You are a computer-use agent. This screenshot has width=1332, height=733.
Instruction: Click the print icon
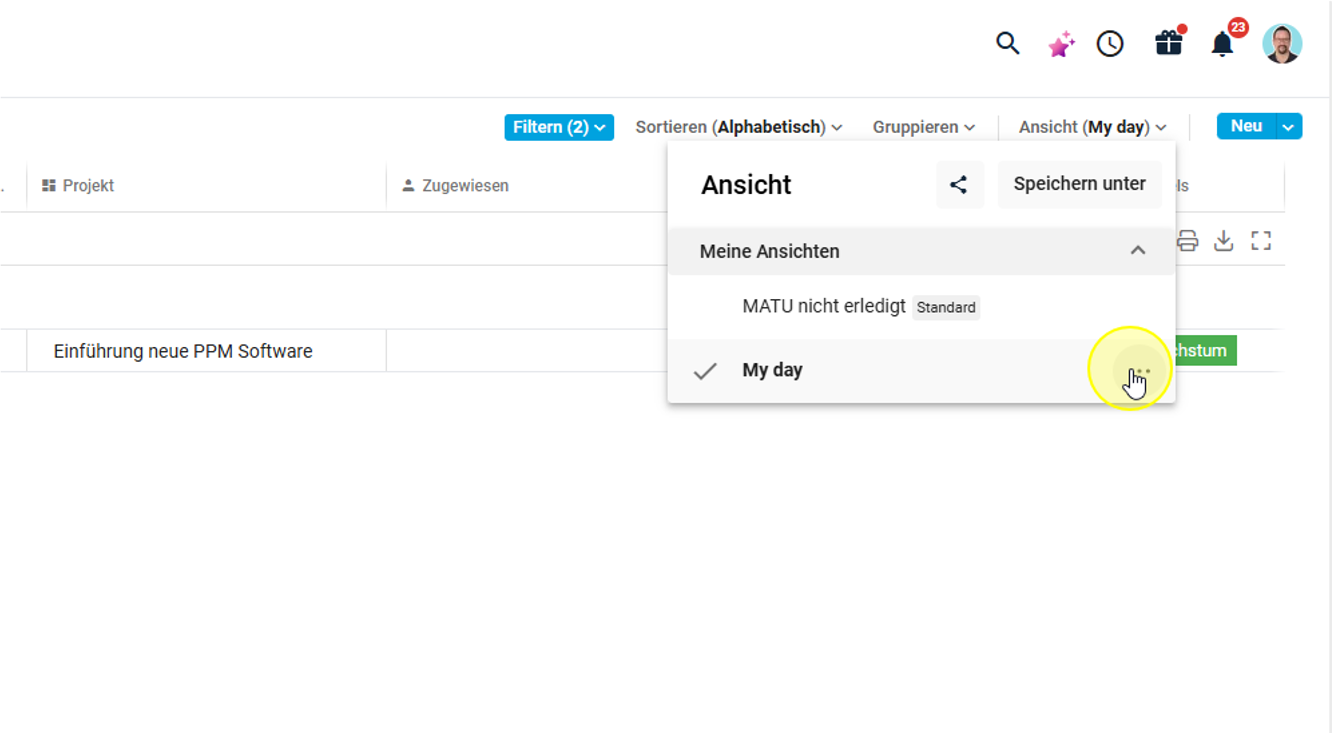pos(1187,241)
